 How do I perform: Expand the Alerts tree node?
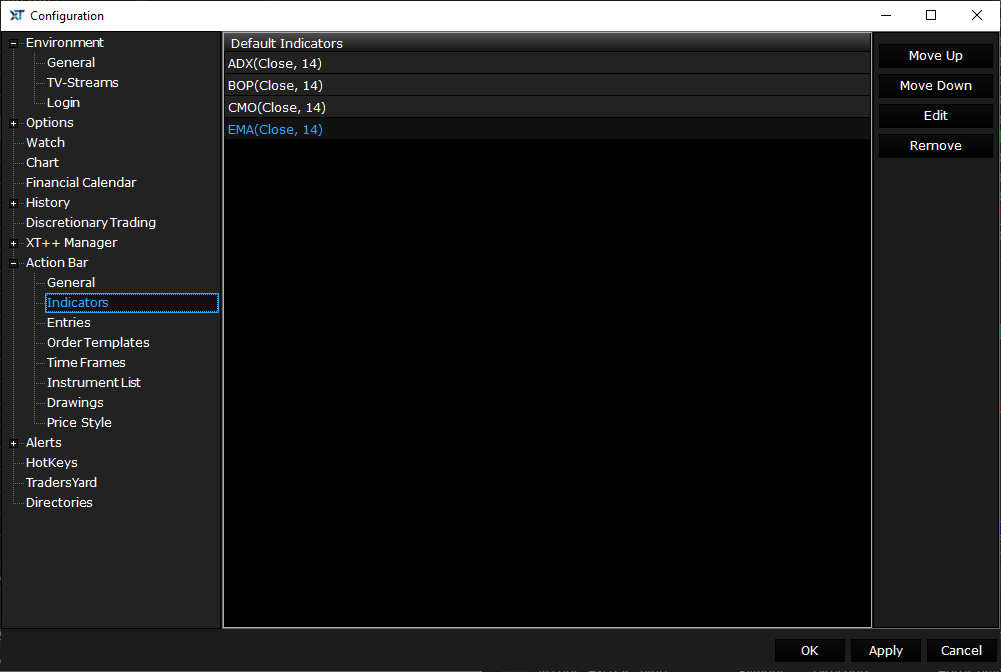click(x=13, y=443)
